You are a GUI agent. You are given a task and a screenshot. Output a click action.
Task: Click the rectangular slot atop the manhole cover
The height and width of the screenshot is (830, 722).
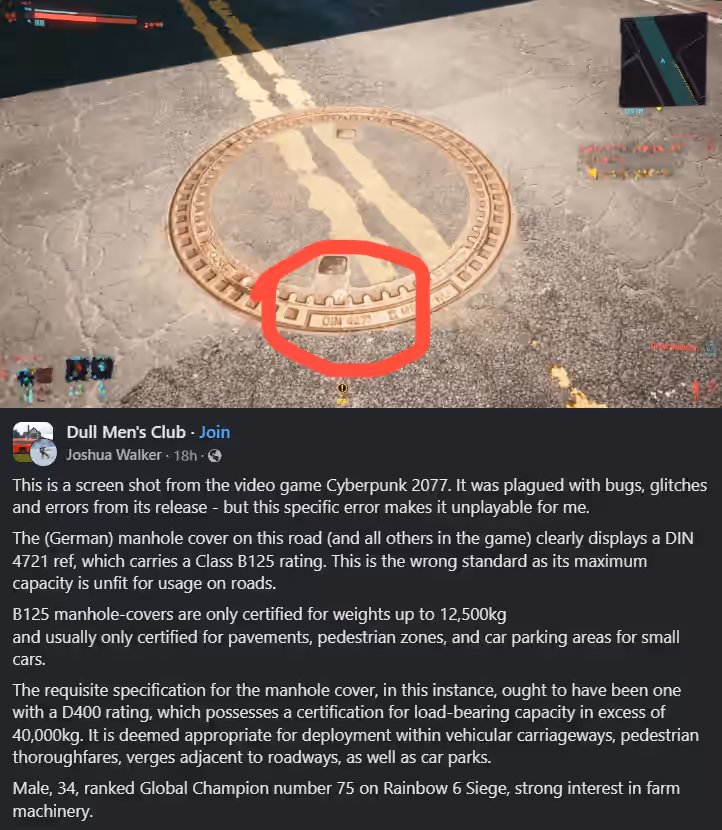pos(346,134)
